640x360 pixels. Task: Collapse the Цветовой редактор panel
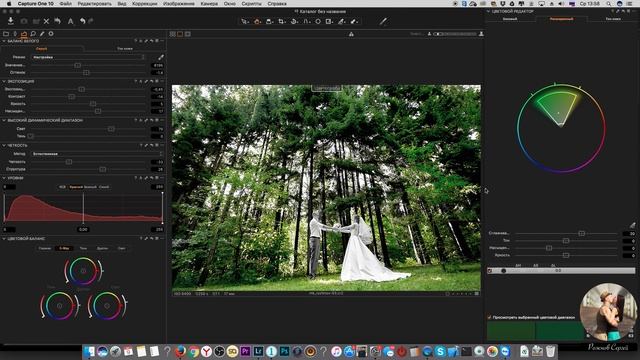click(488, 11)
